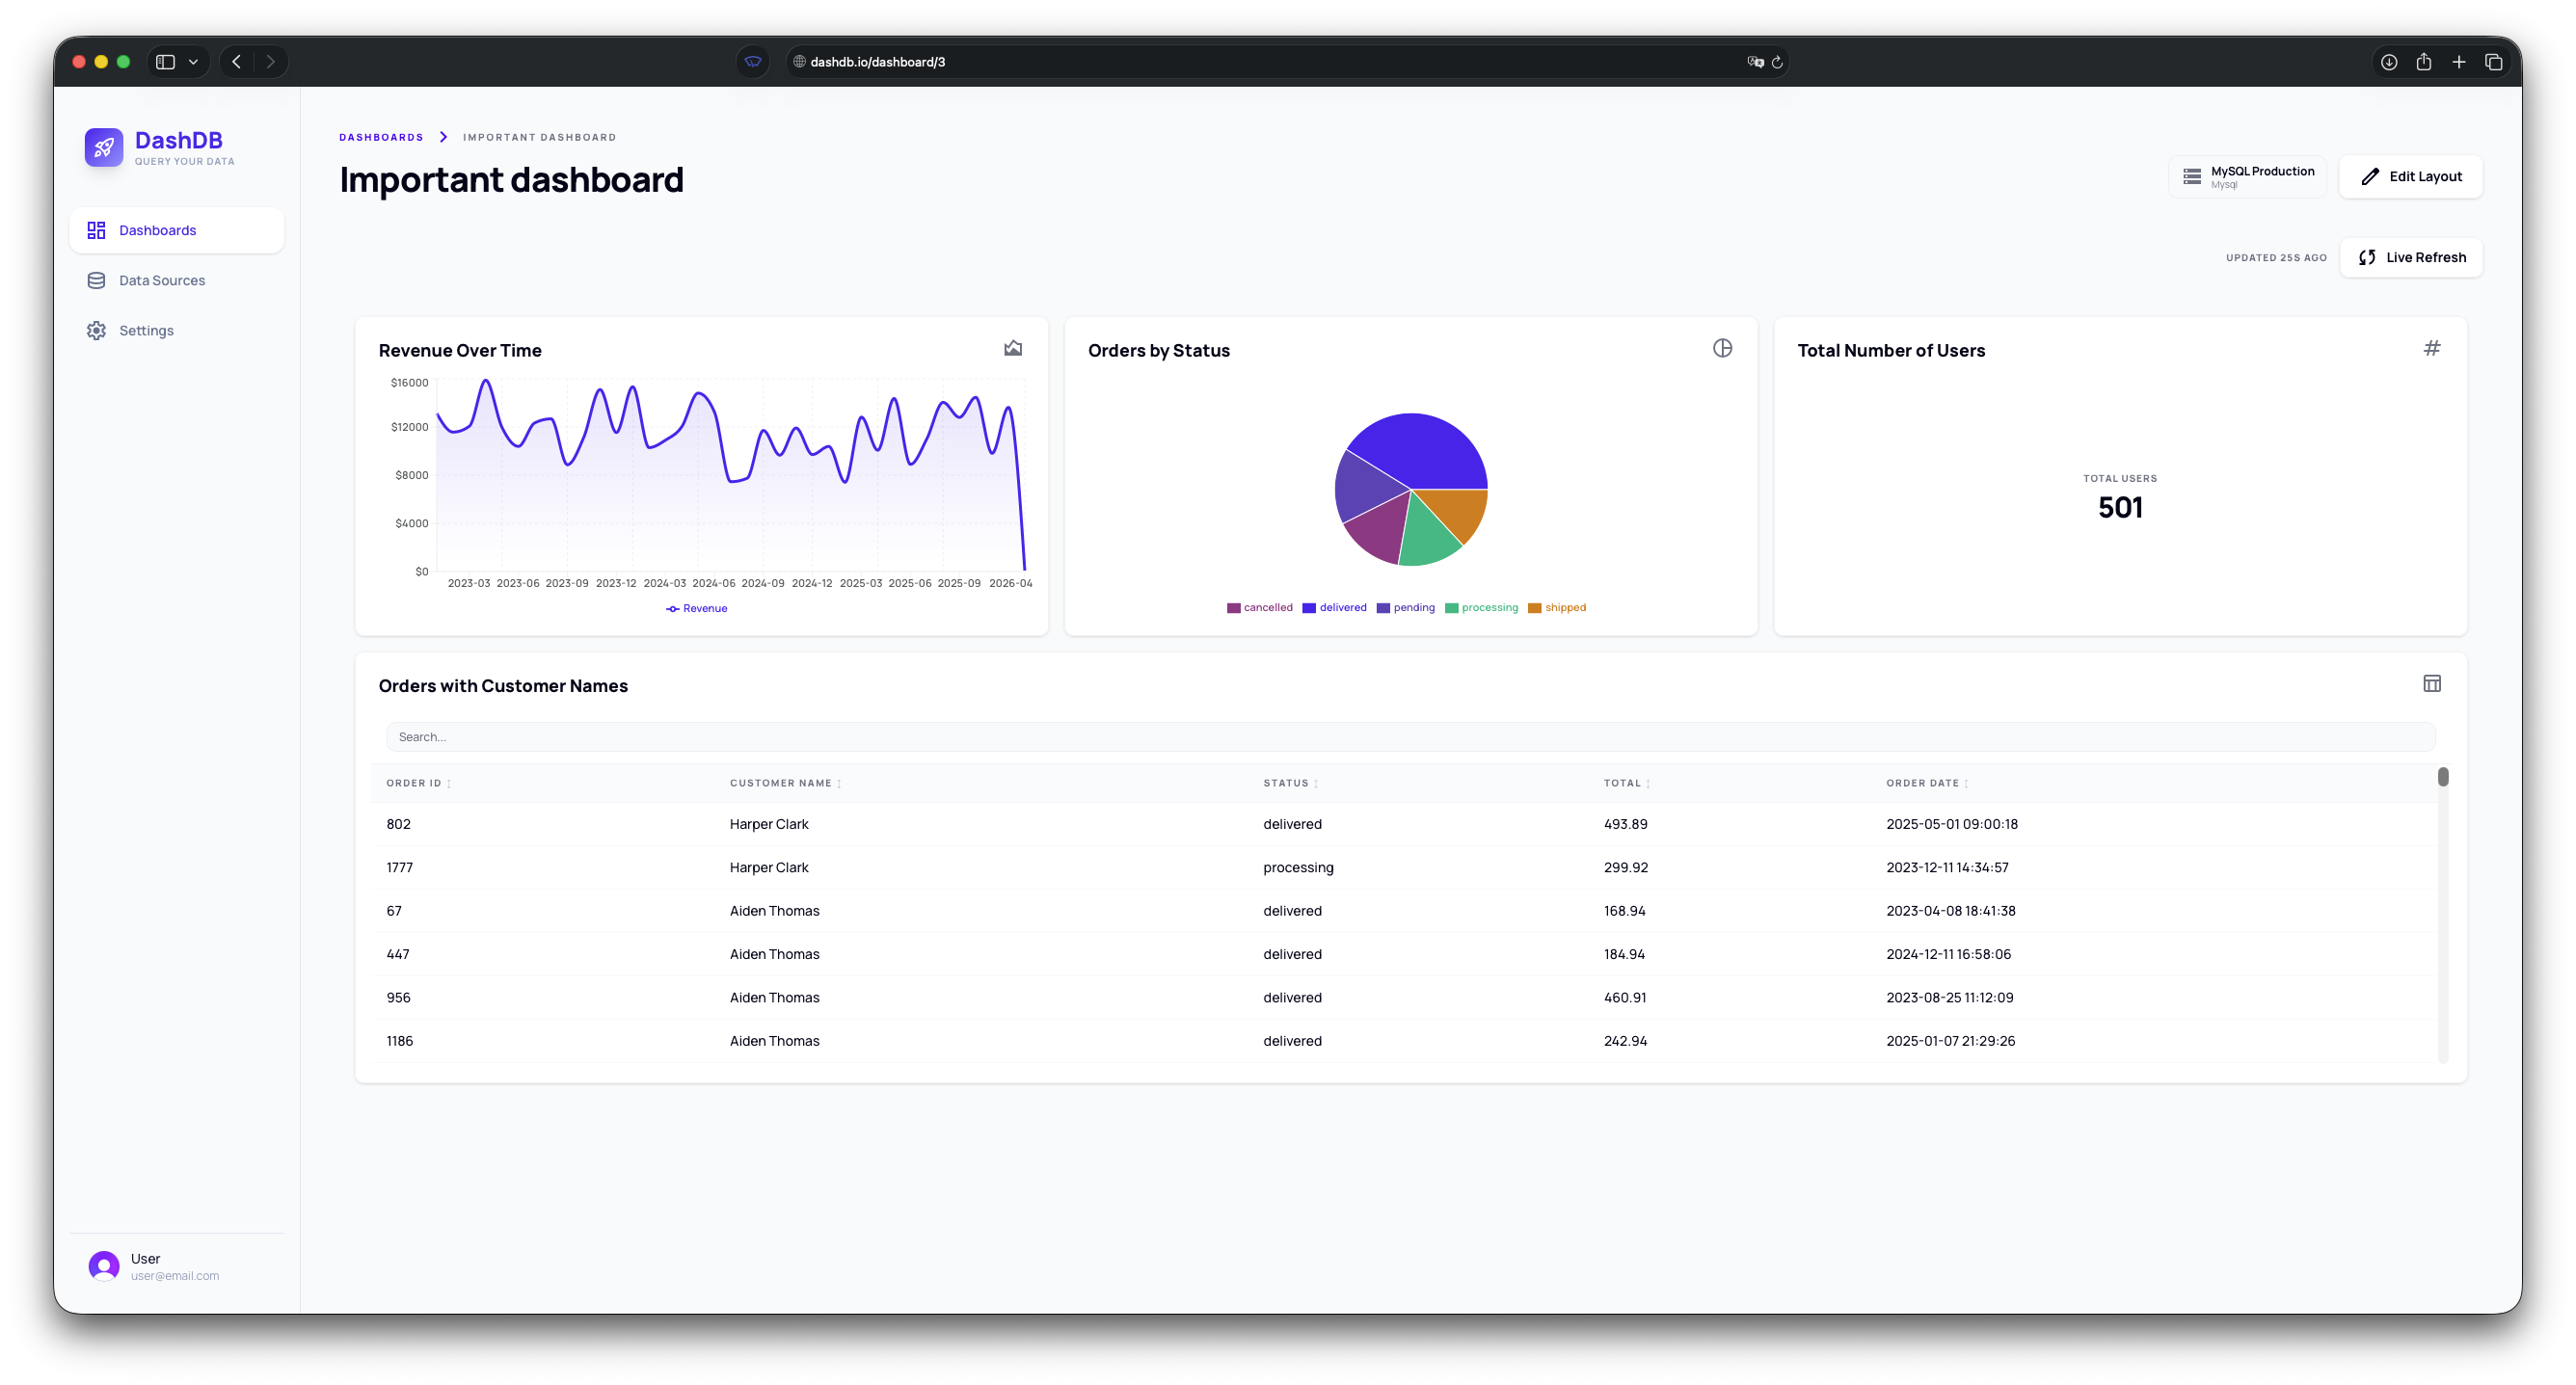
Task: Toggle the cancelled legend entry in pie chart
Action: (x=1259, y=608)
